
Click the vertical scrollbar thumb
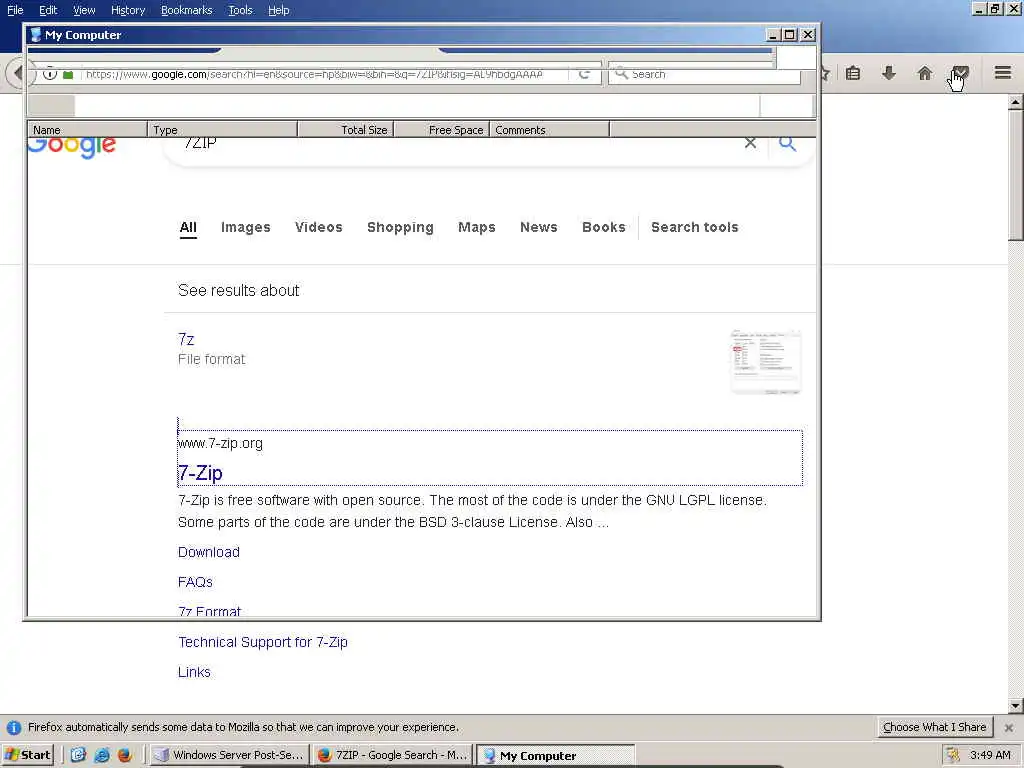click(x=1015, y=175)
